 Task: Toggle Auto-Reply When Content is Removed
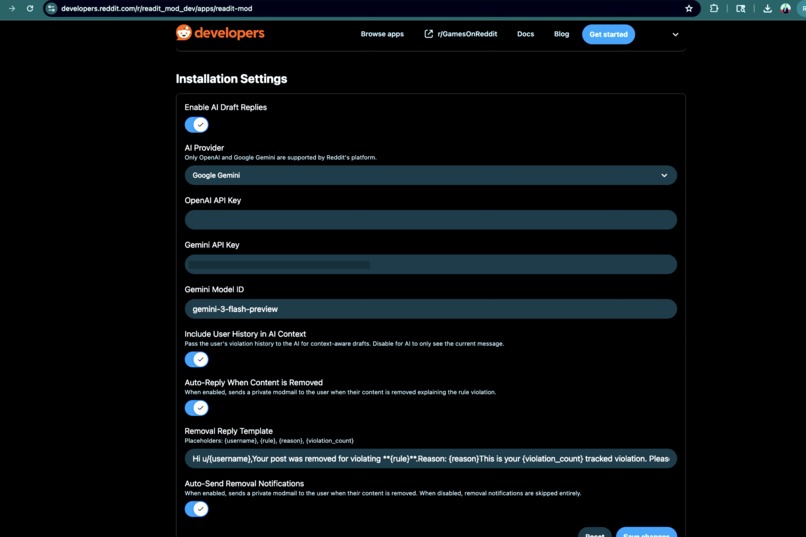click(196, 408)
